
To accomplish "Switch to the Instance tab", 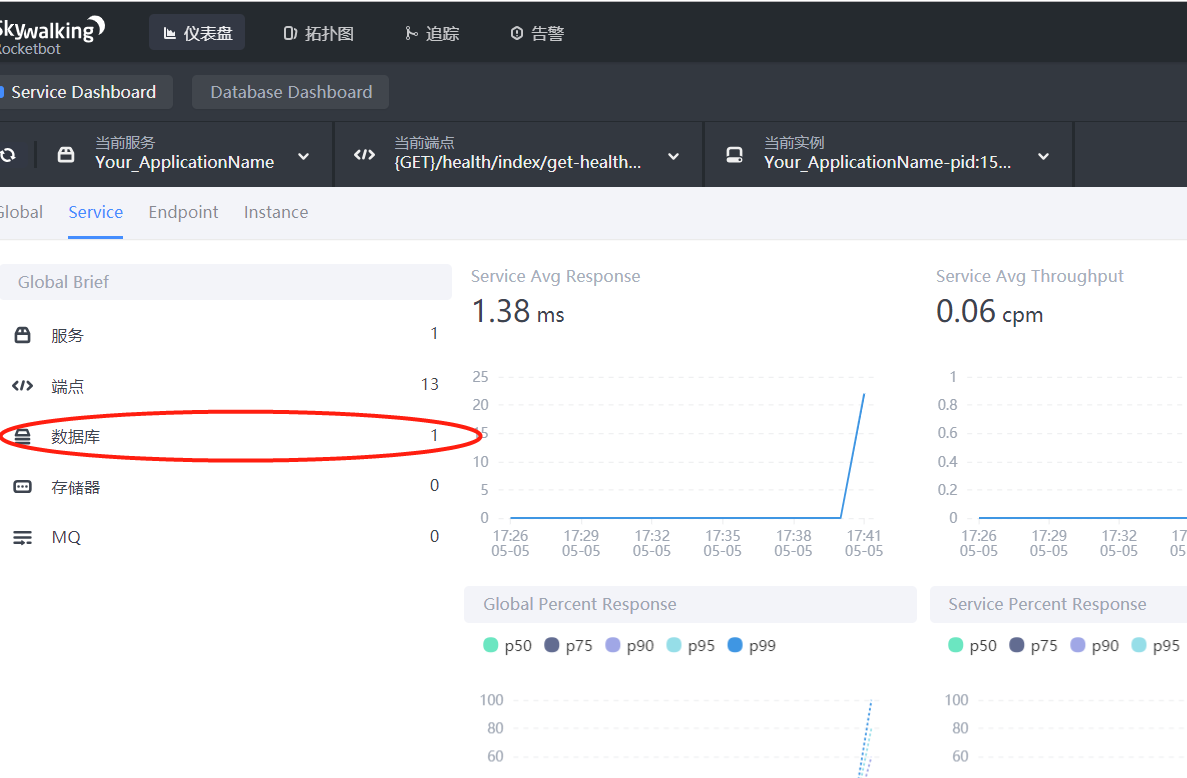I will click(x=276, y=212).
